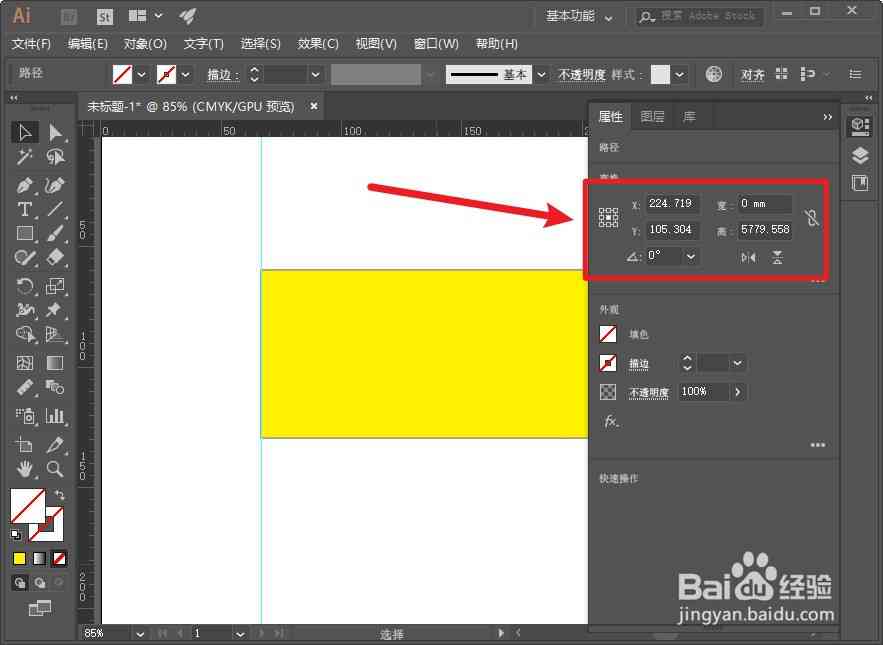Click 对齐 align link in control bar

pos(752,74)
